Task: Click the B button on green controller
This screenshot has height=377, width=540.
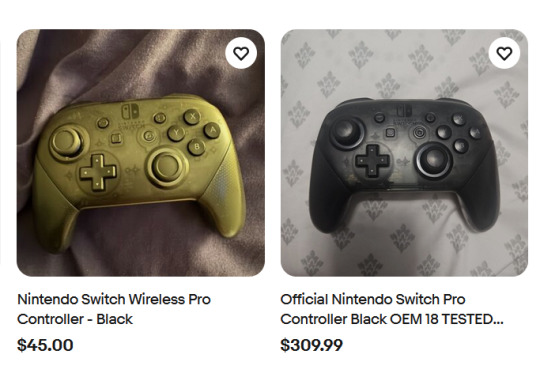Action: (x=197, y=147)
